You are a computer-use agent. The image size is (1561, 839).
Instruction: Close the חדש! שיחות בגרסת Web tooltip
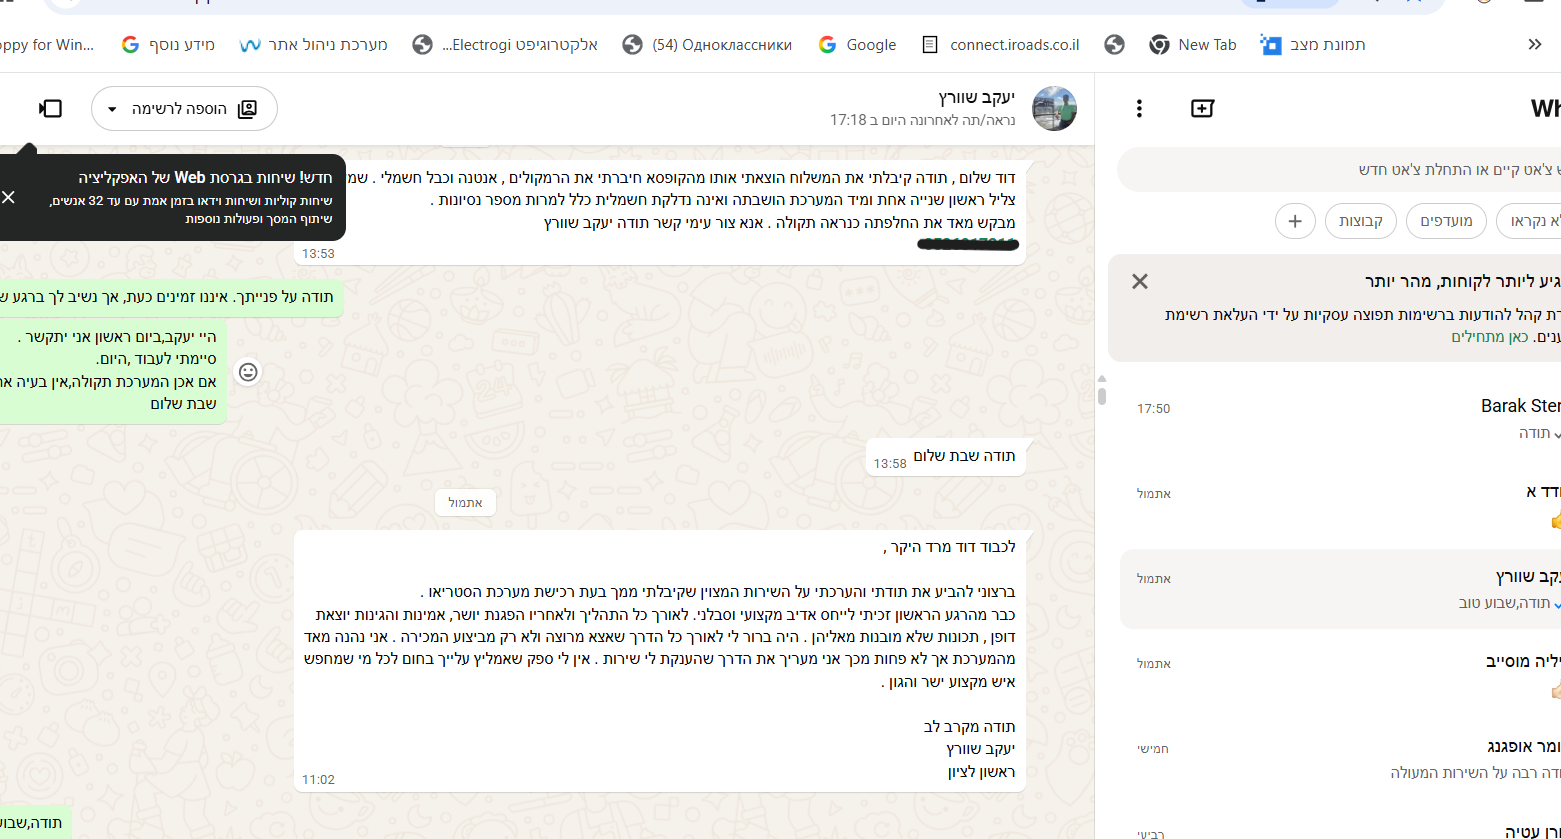[x=8, y=197]
